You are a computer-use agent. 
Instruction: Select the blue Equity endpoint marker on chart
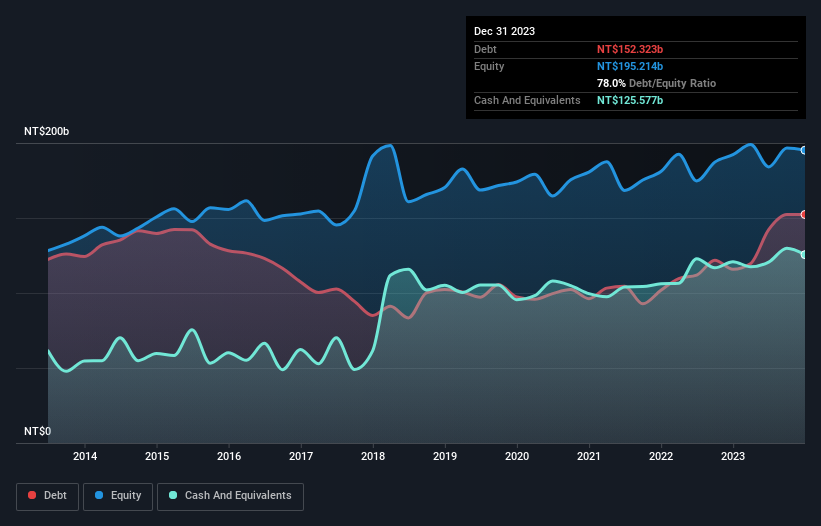[x=804, y=150]
